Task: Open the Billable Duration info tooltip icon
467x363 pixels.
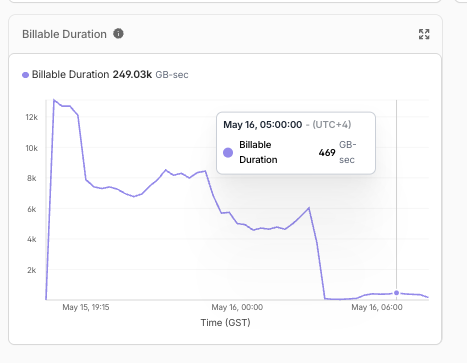Action: point(118,34)
